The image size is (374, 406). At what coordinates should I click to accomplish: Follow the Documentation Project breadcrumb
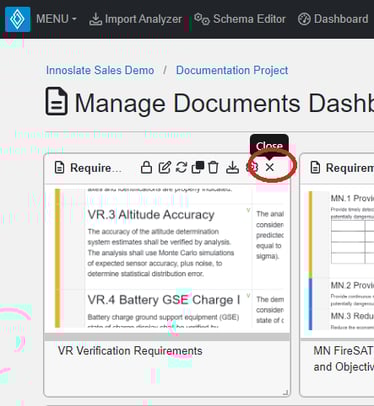pyautogui.click(x=232, y=70)
